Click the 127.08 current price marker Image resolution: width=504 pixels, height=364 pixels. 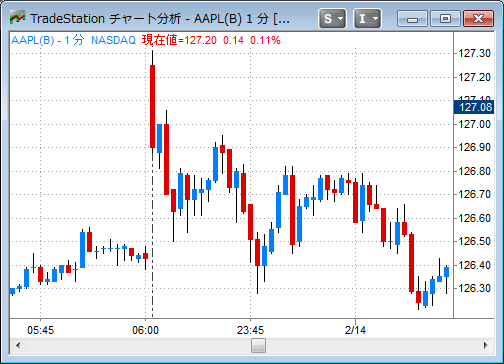[474, 107]
